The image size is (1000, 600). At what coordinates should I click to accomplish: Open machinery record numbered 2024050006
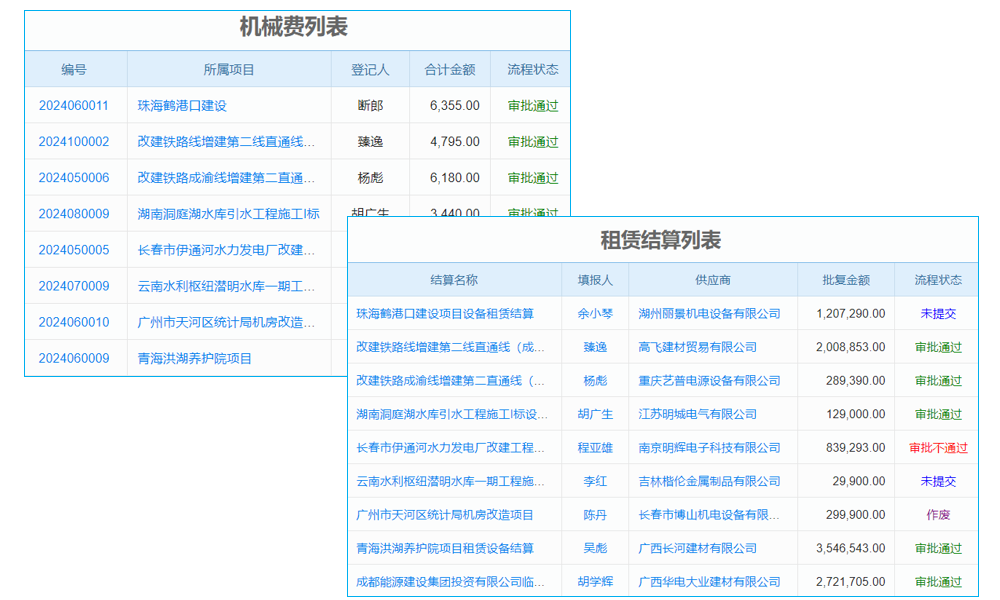click(75, 177)
